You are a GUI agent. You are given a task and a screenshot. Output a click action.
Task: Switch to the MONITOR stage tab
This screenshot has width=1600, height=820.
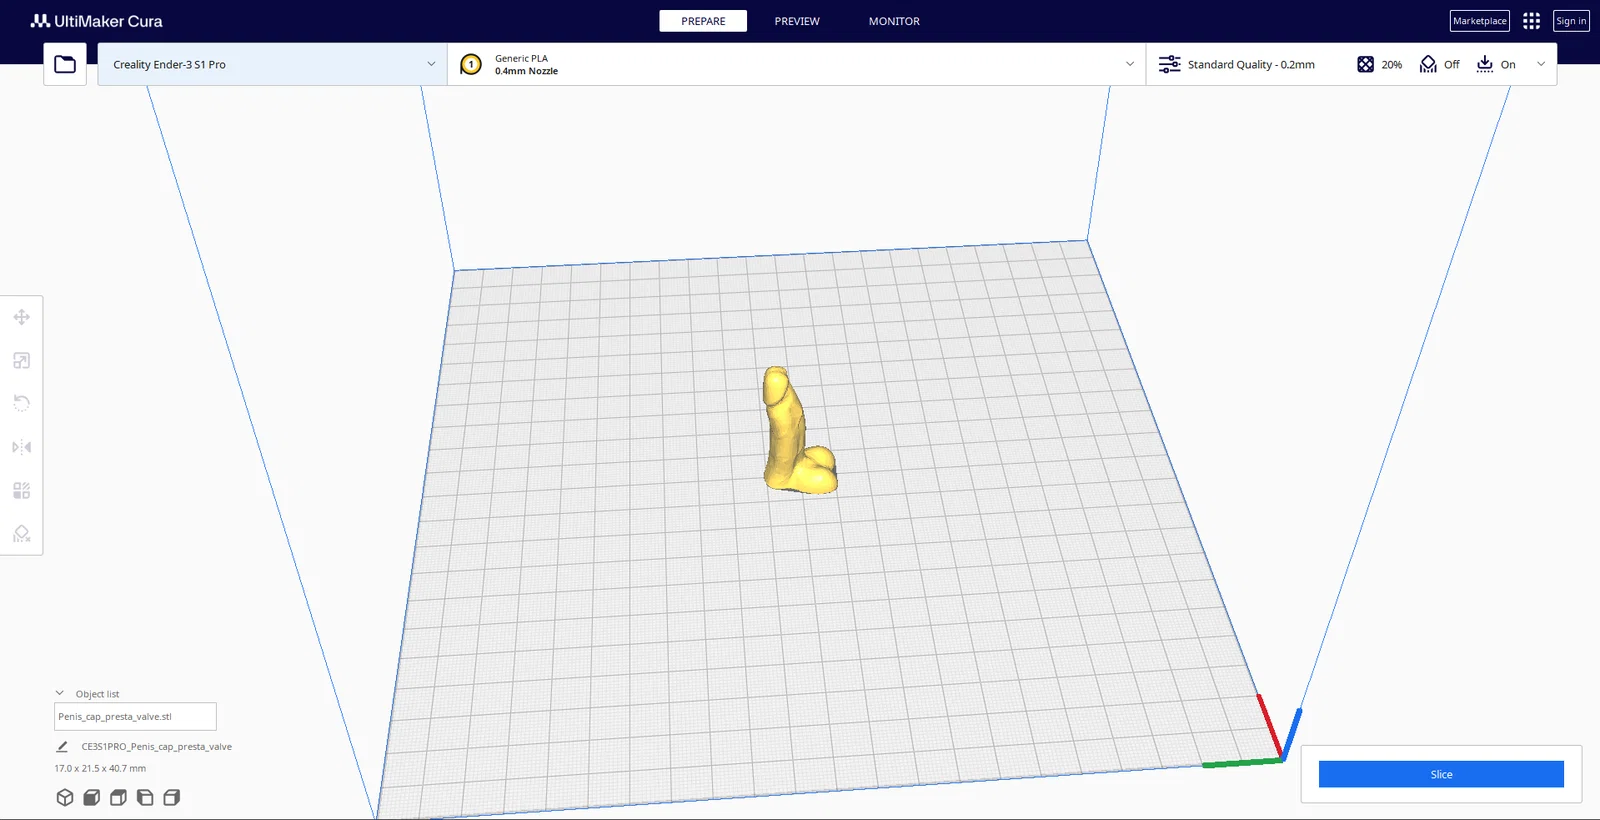[x=894, y=21]
